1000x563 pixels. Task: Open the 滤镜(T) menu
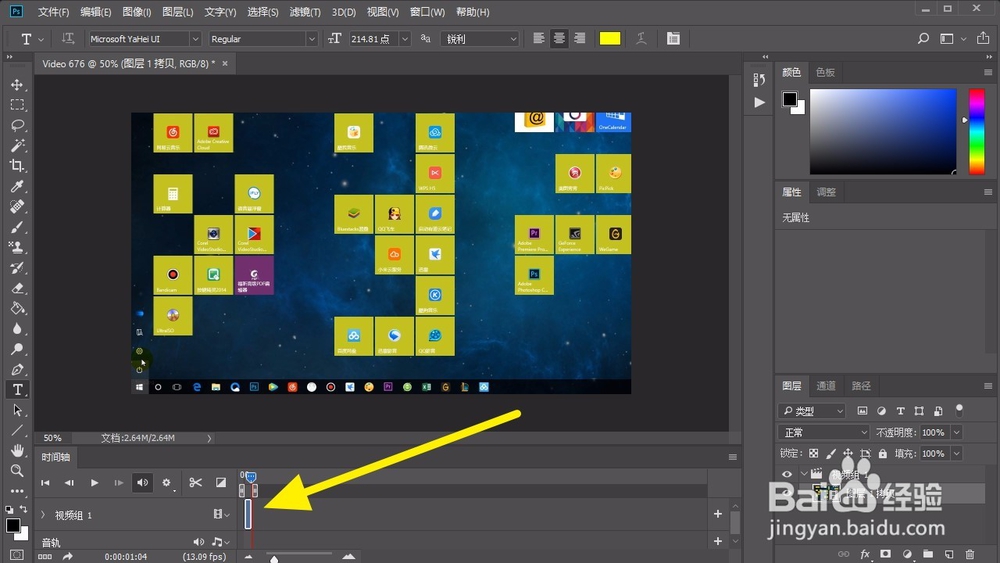click(x=303, y=12)
